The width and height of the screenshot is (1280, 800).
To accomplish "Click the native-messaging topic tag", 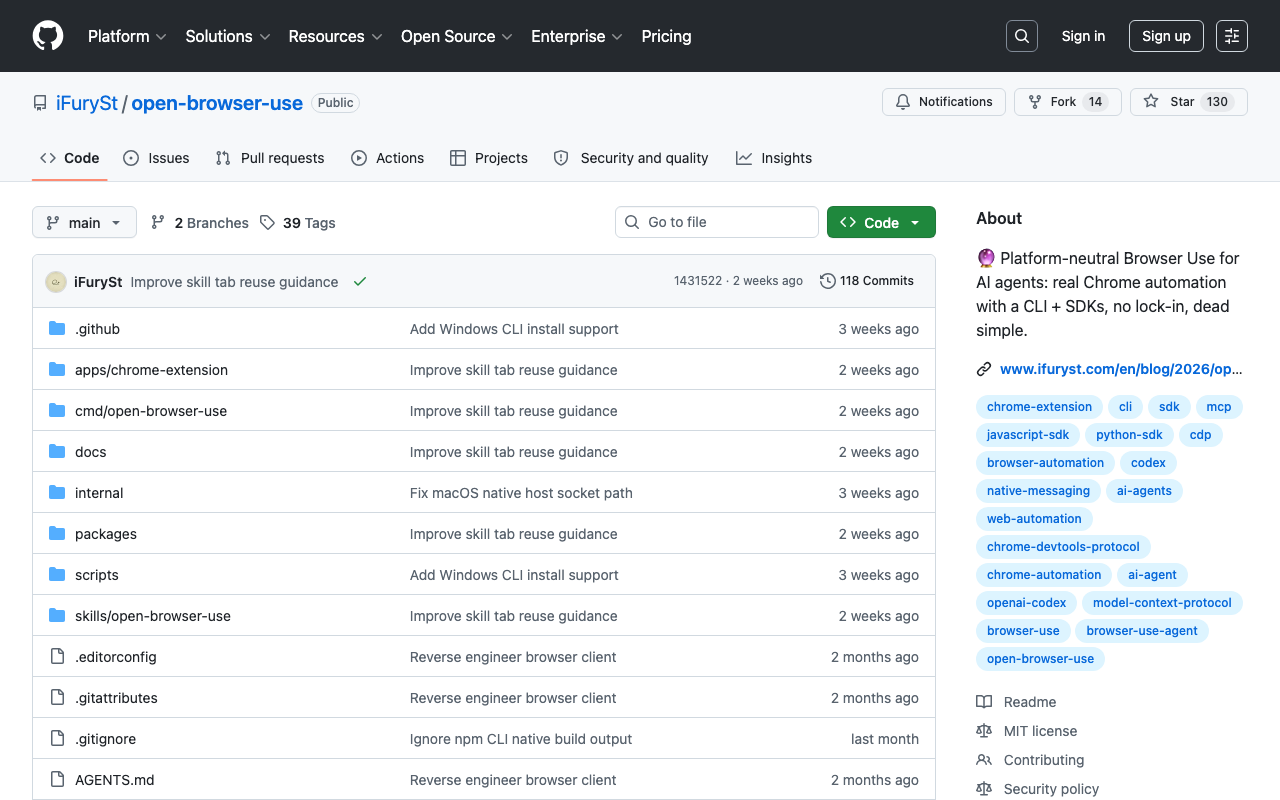I will click(1038, 491).
